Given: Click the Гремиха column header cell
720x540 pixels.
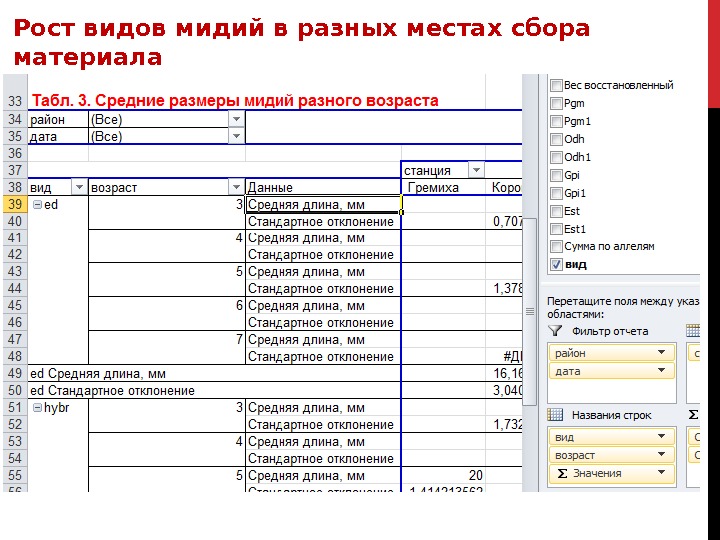Looking at the screenshot, I should pyautogui.click(x=443, y=187).
